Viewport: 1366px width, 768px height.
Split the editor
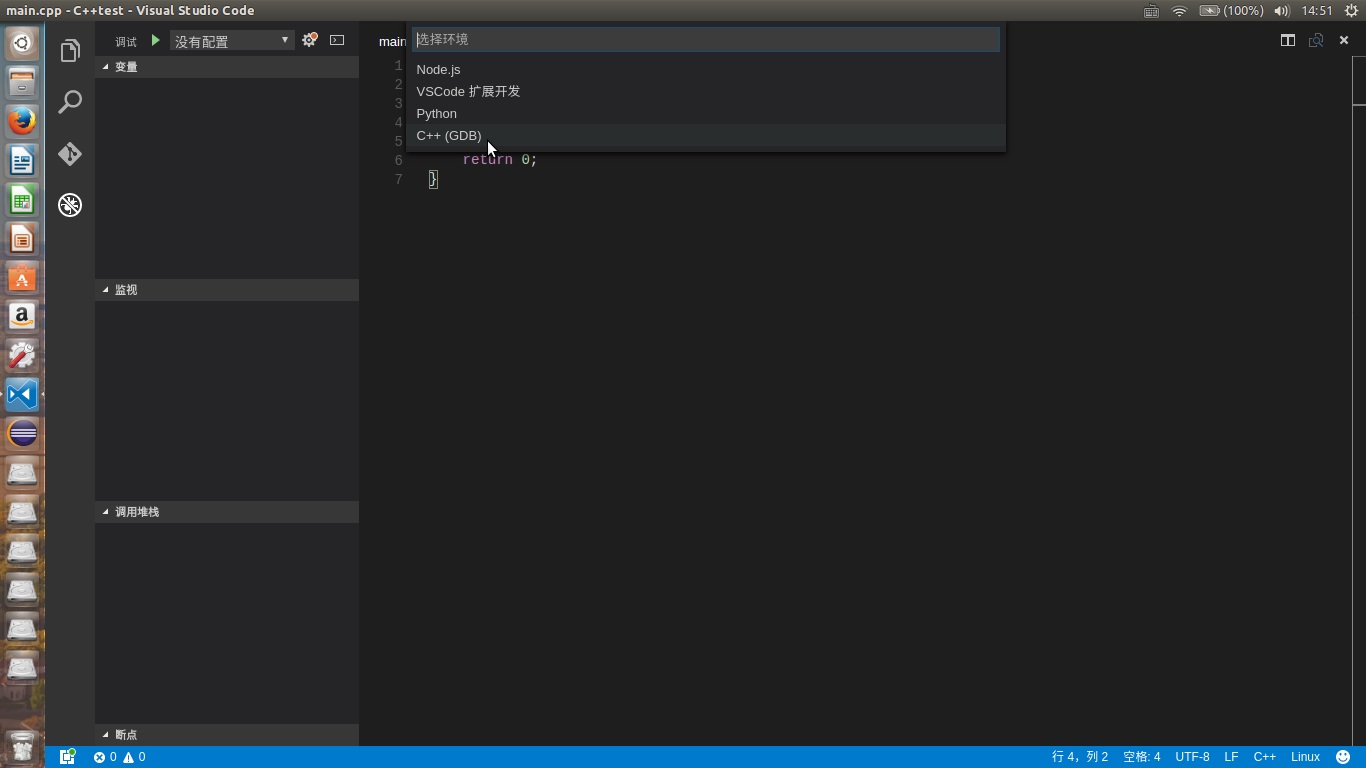pos(1288,40)
